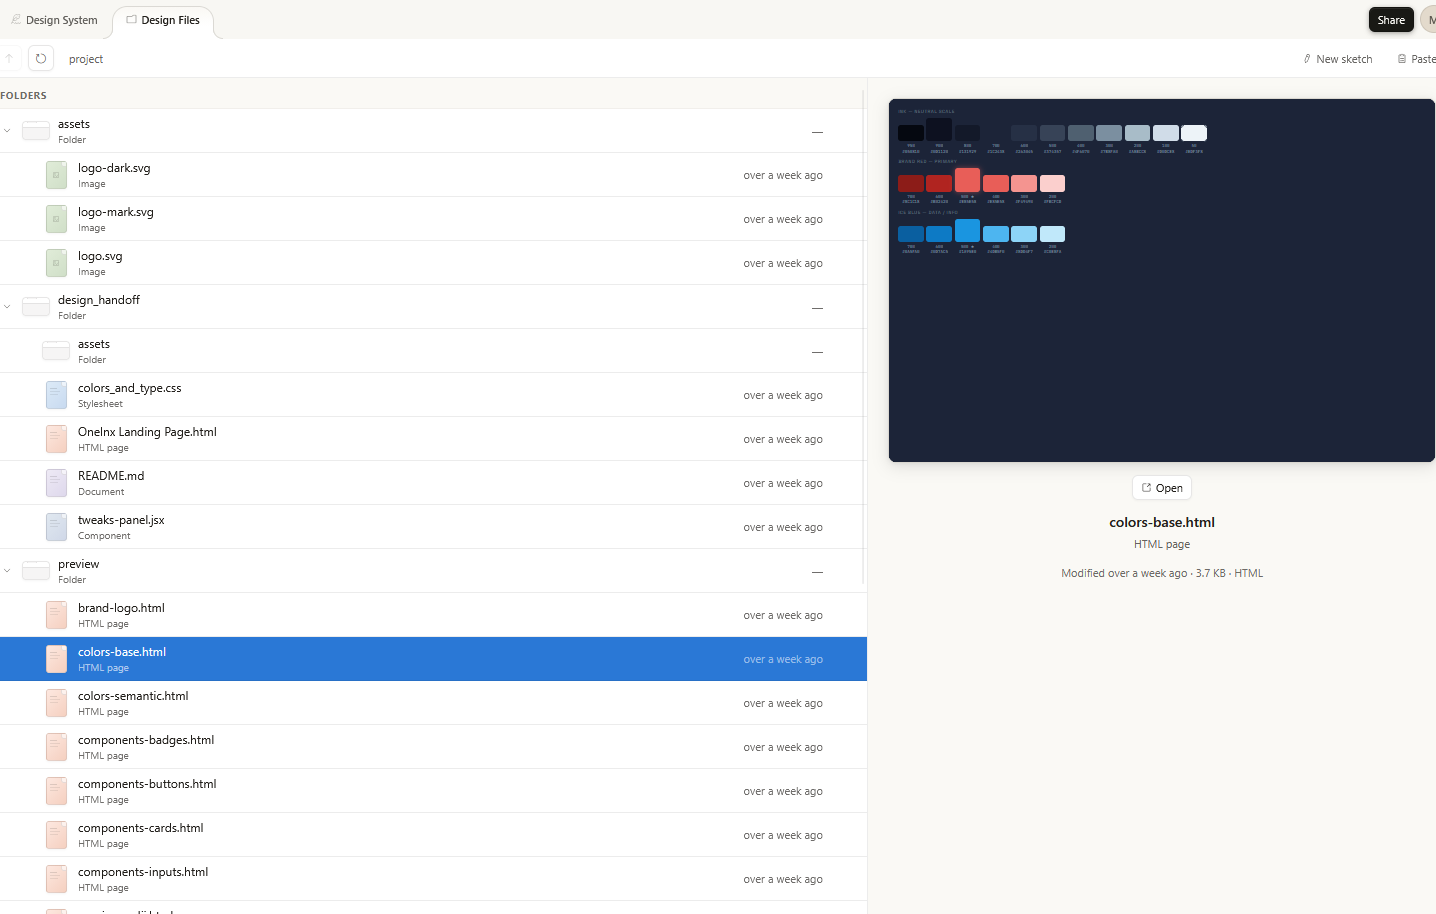Select the brand-logo.html file name
The image size is (1436, 914).
[x=121, y=608]
